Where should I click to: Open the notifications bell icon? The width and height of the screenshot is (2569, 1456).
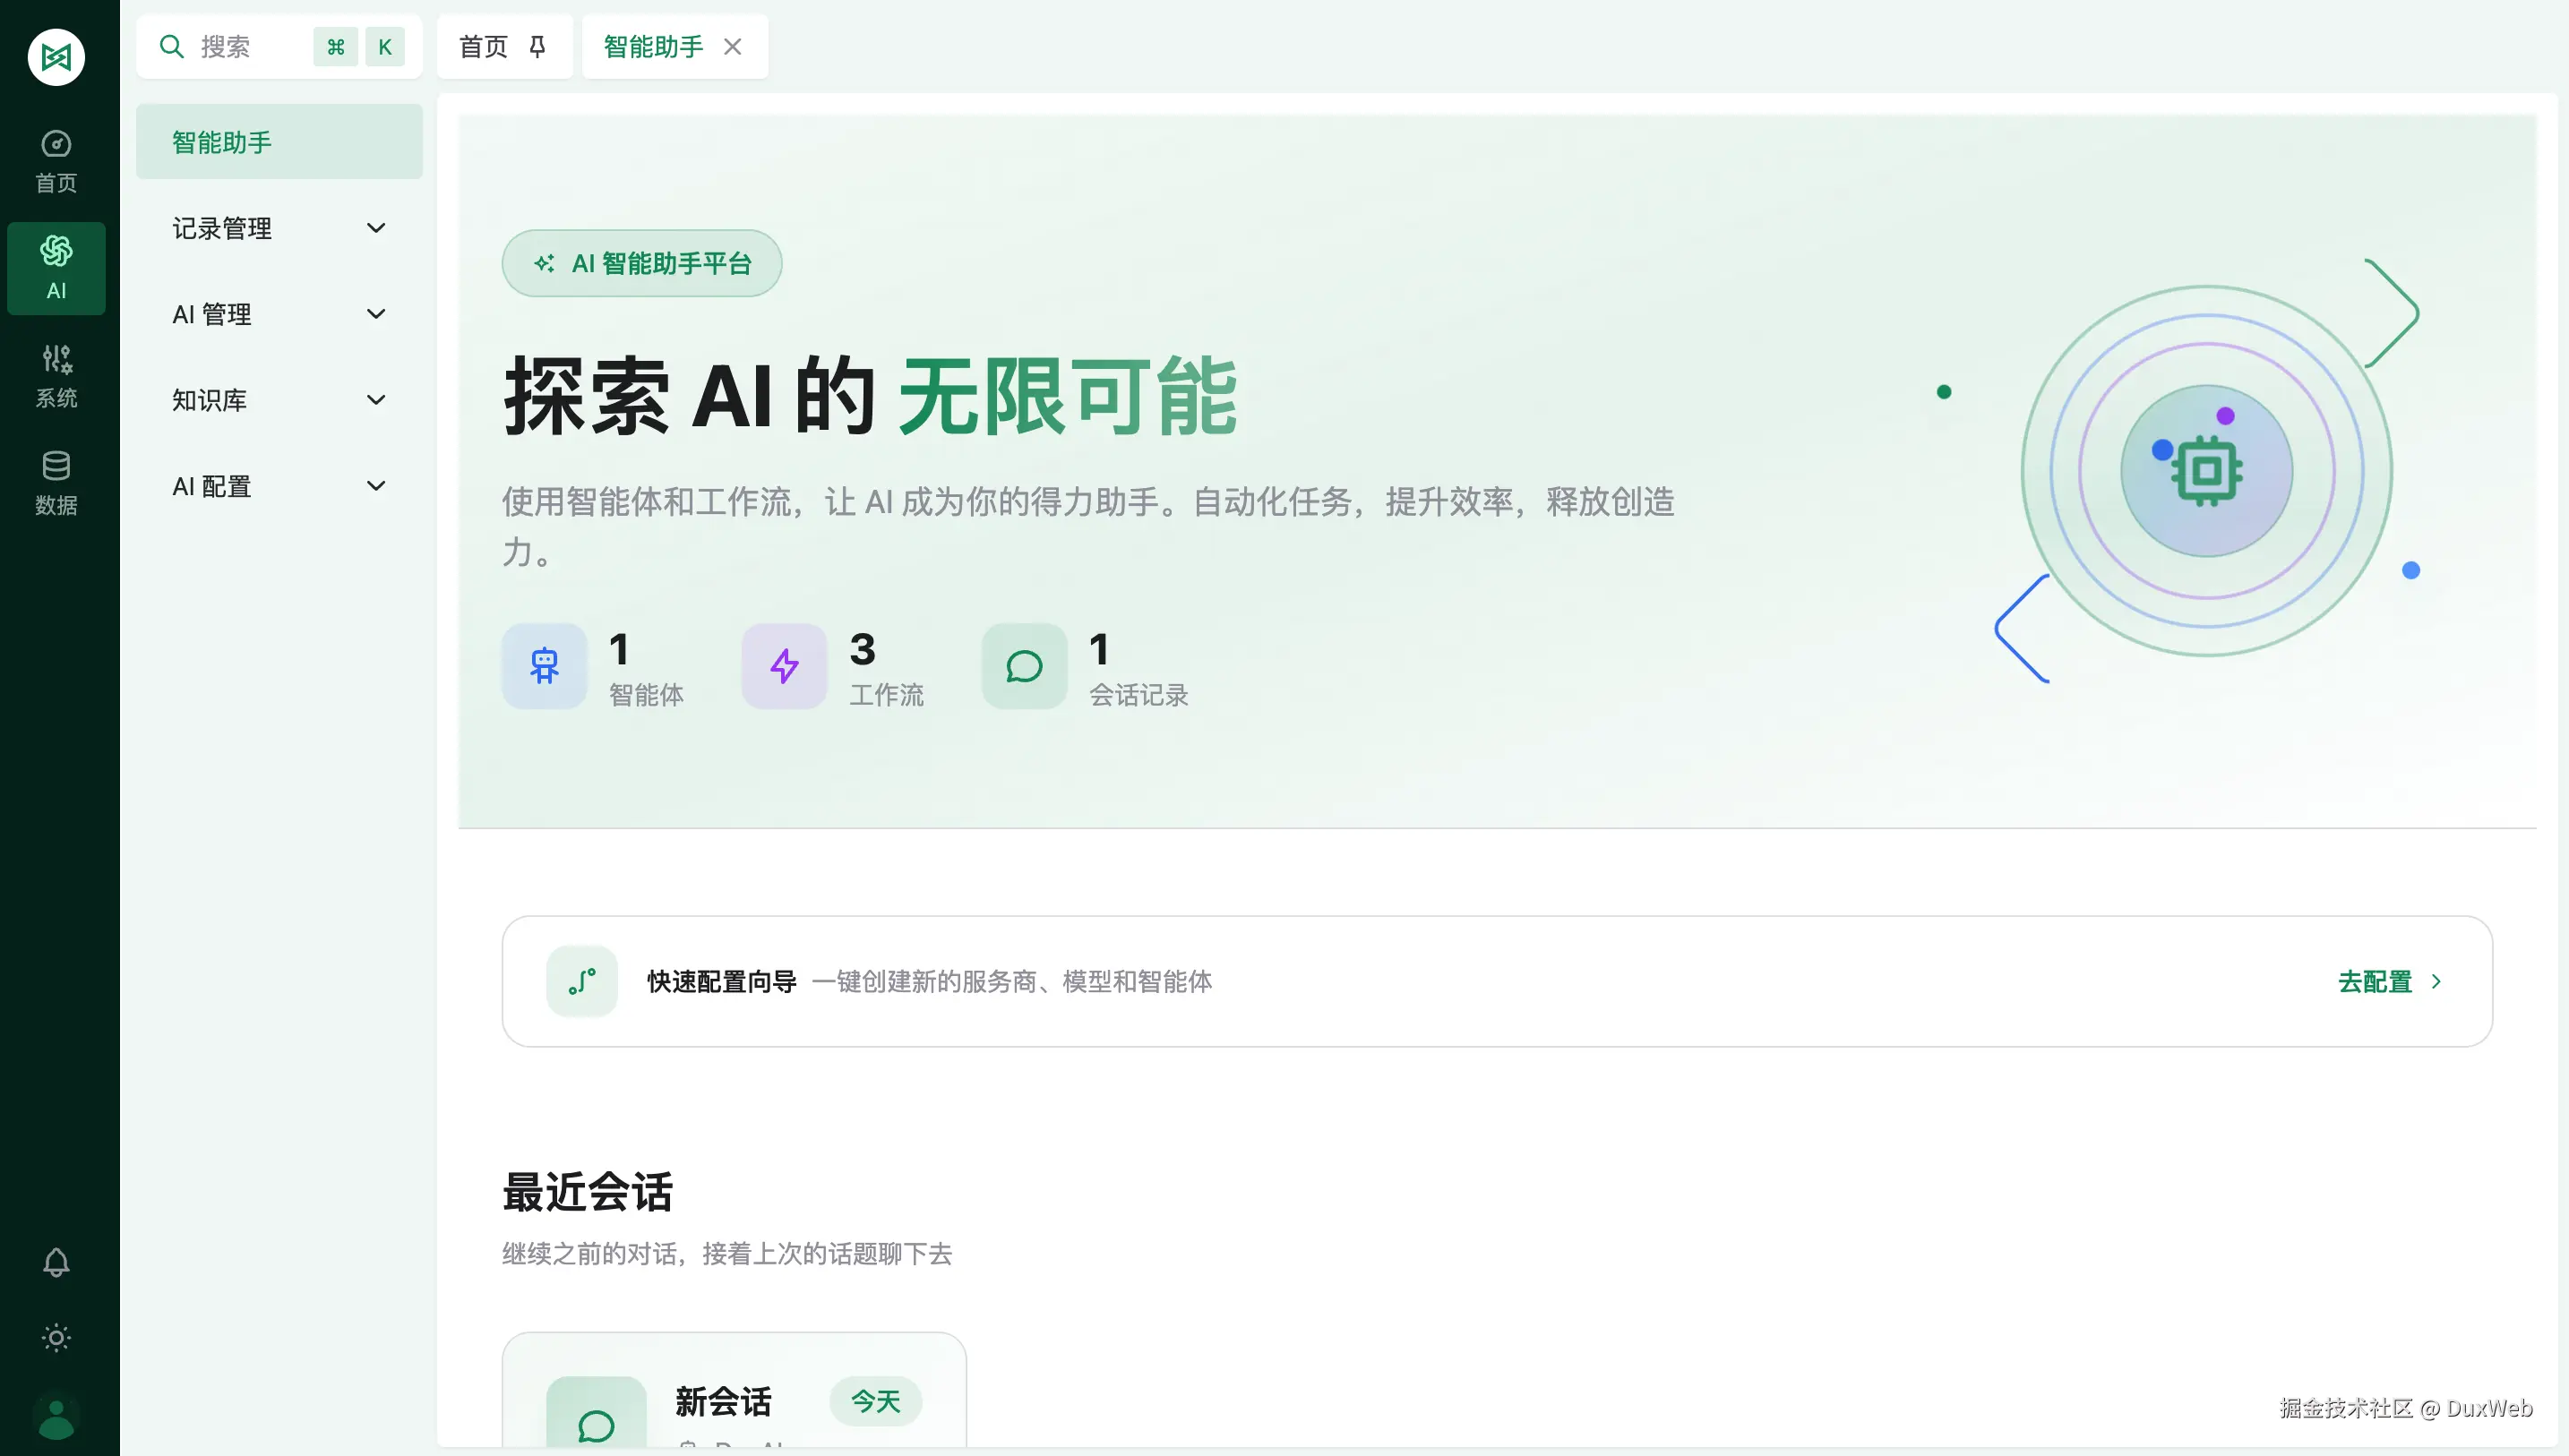(x=56, y=1262)
